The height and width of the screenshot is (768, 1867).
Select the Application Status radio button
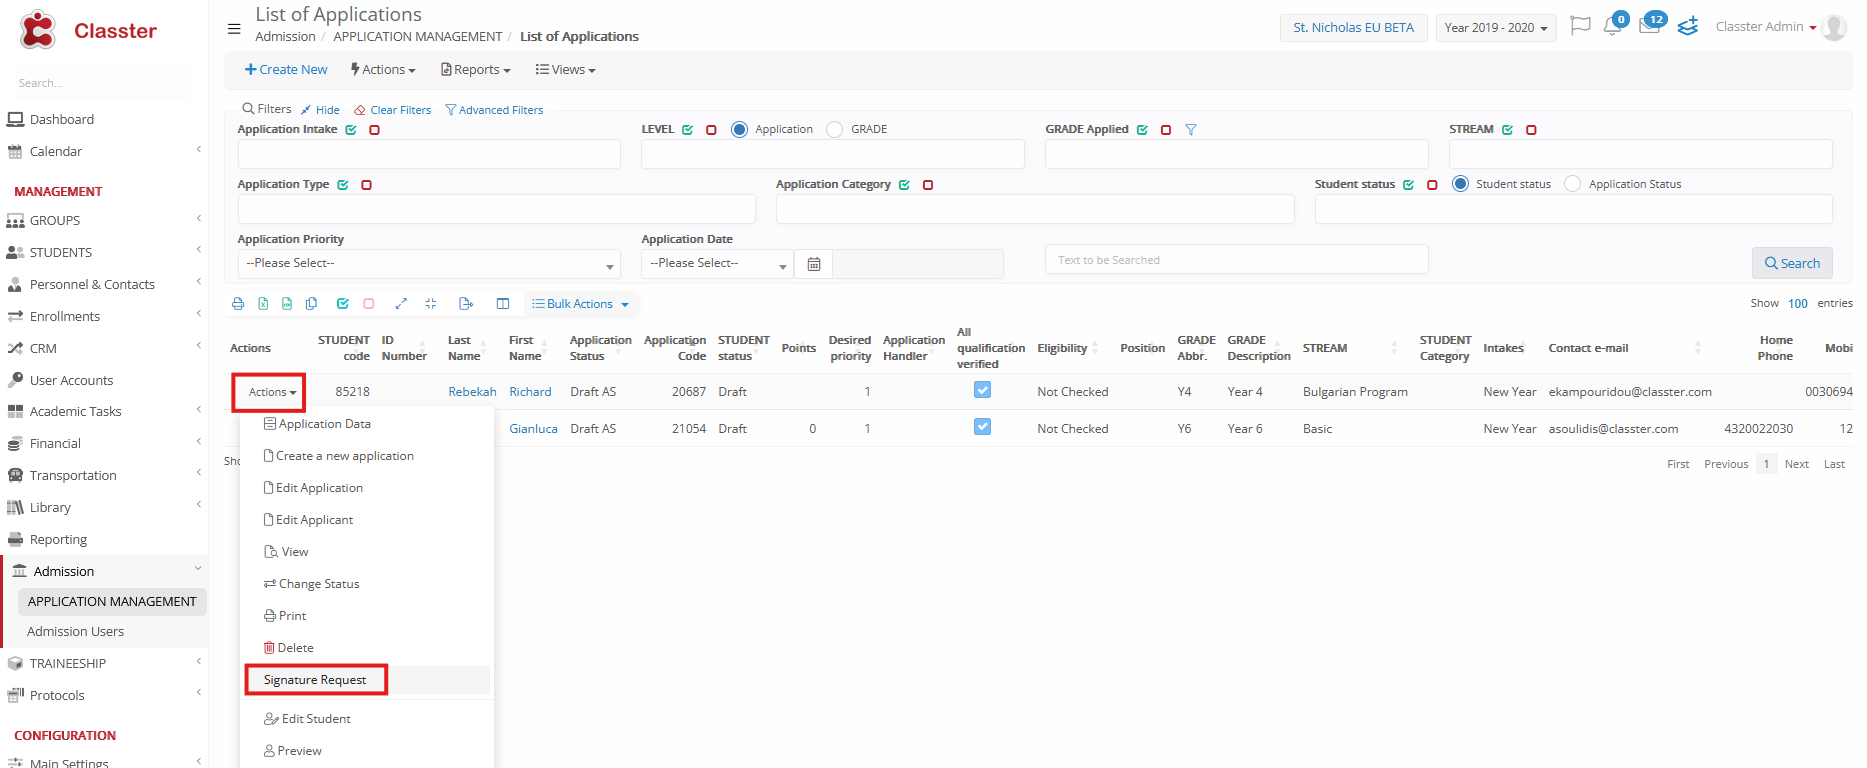coord(1573,184)
